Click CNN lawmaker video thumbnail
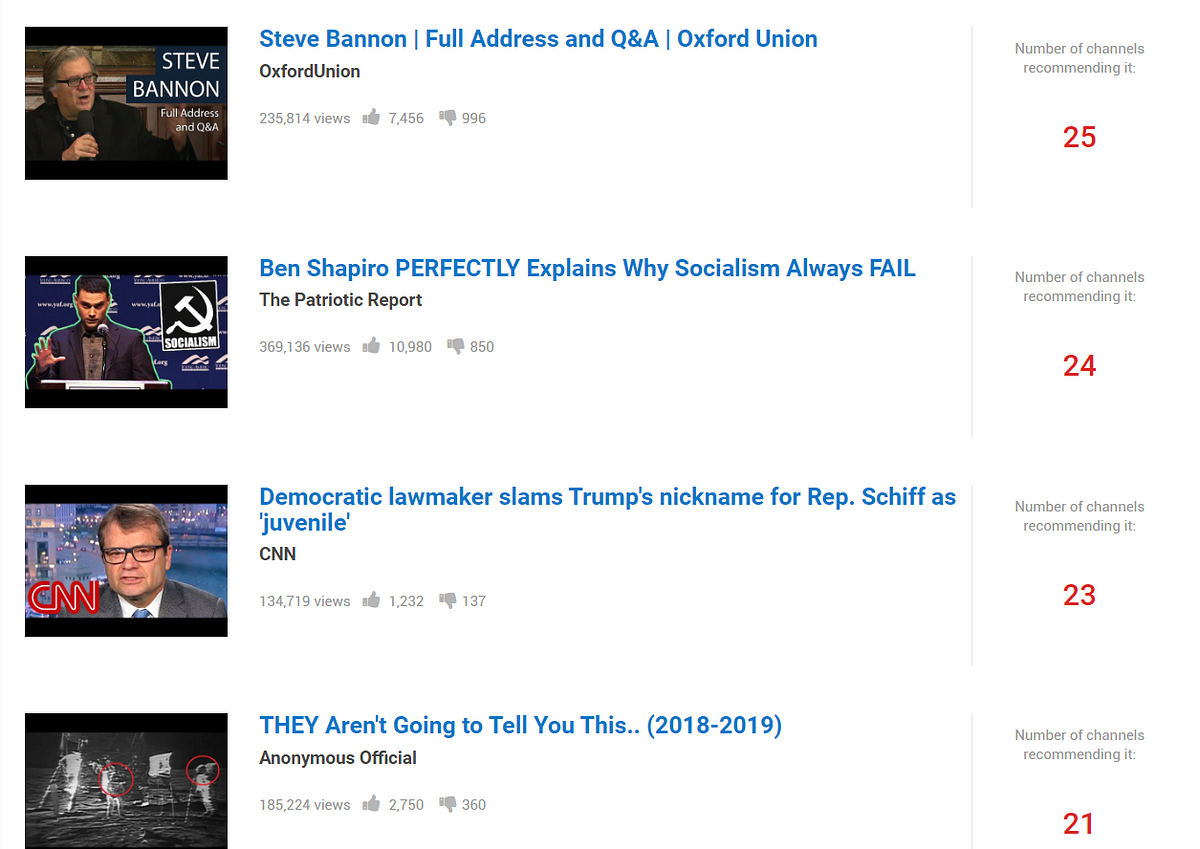 coord(126,561)
